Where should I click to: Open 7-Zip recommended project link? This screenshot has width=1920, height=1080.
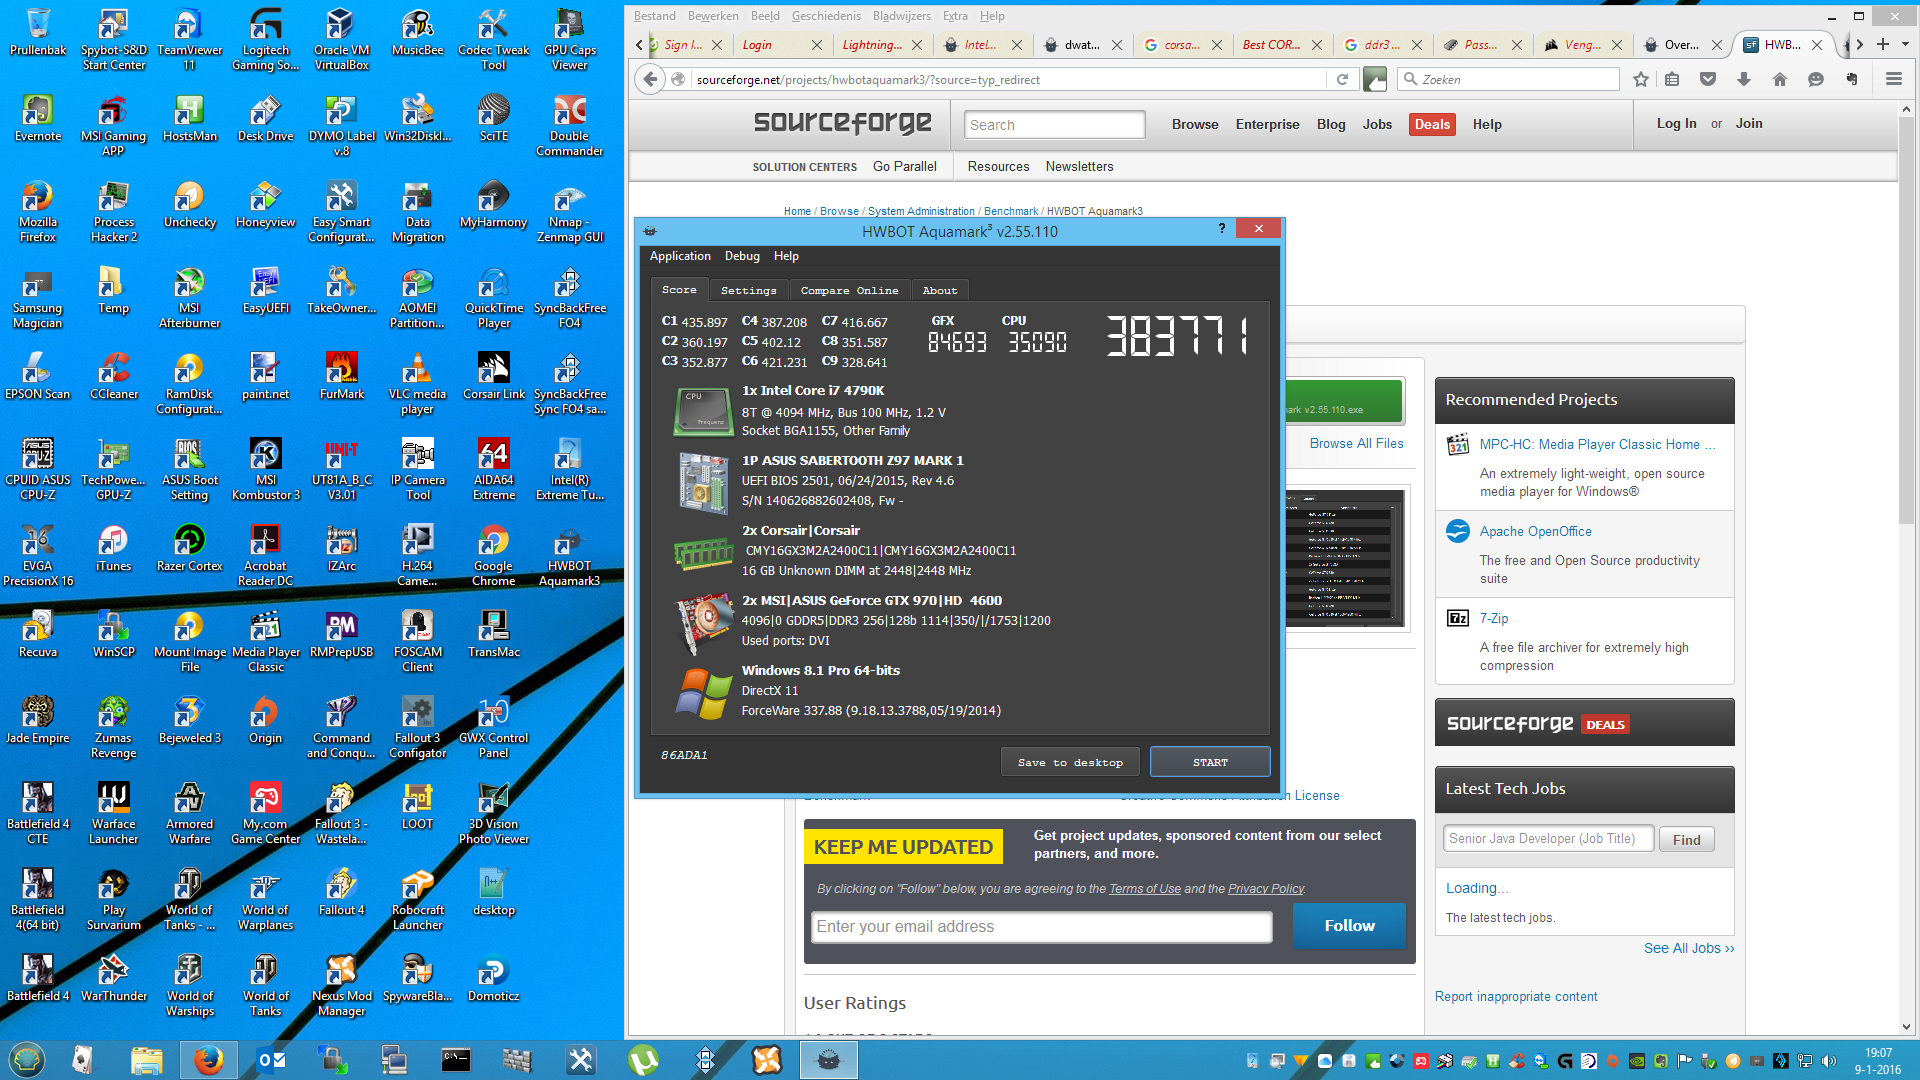[1494, 618]
